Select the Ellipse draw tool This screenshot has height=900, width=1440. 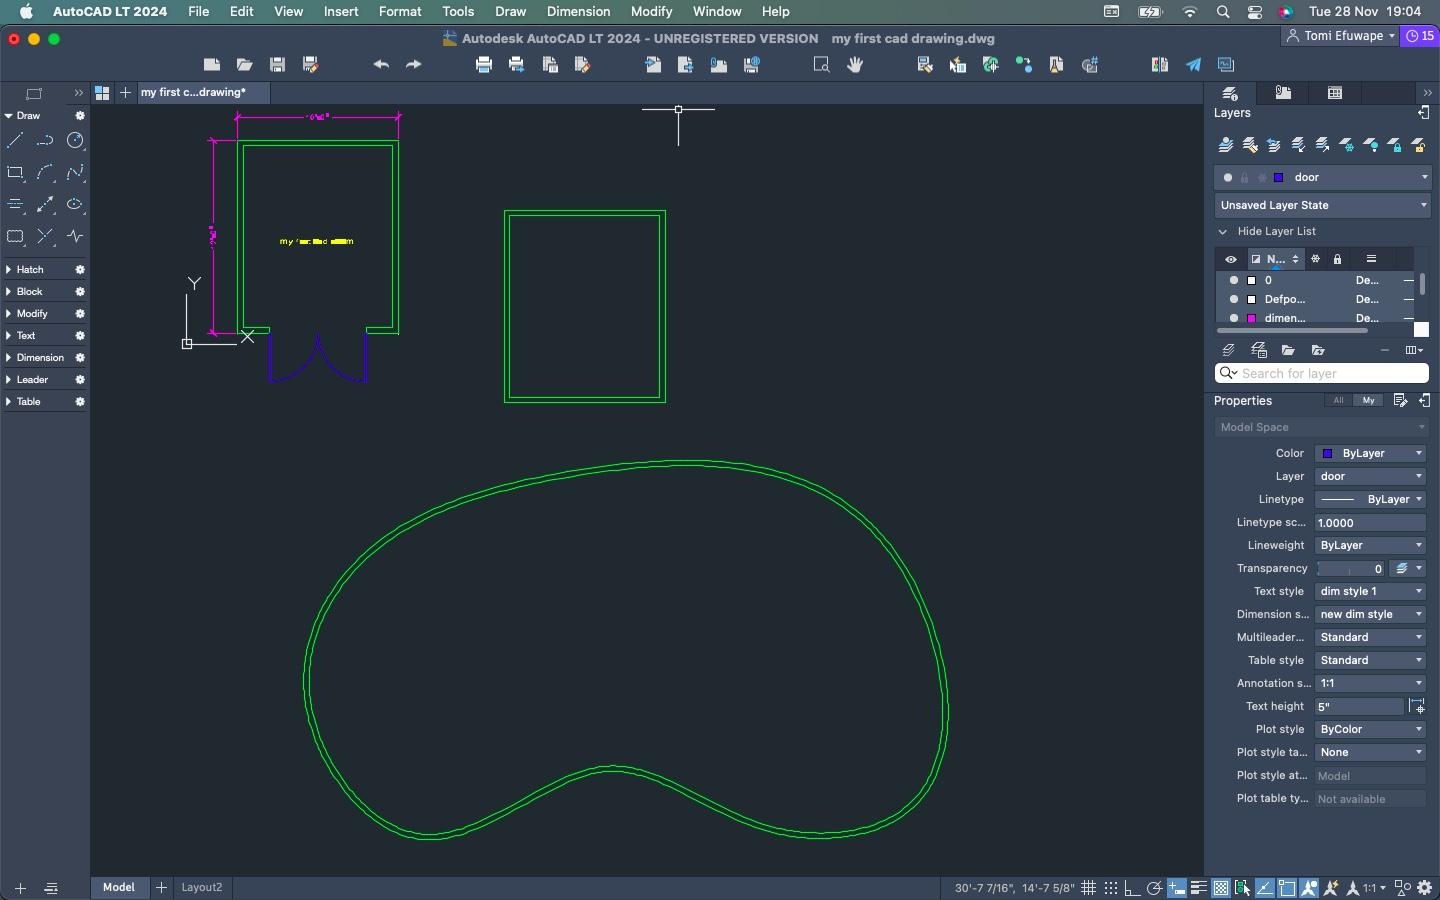click(x=75, y=205)
